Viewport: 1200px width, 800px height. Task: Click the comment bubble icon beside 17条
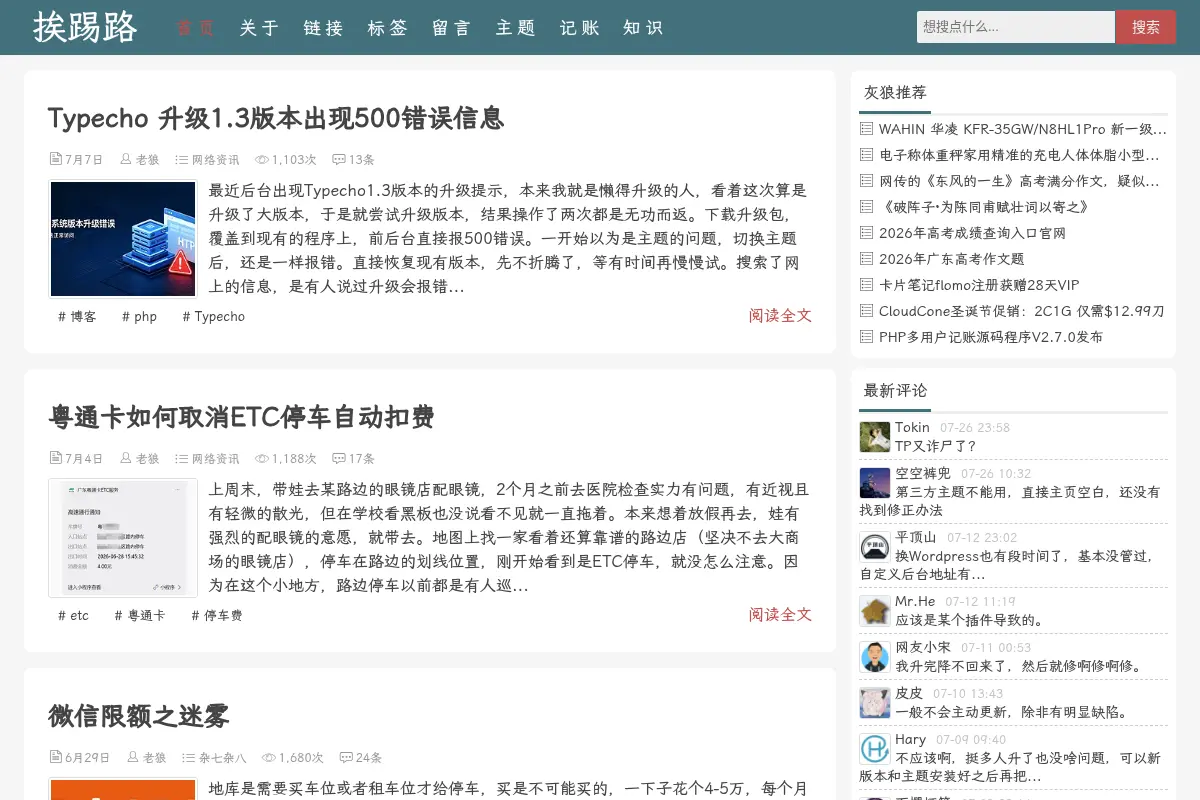339,458
